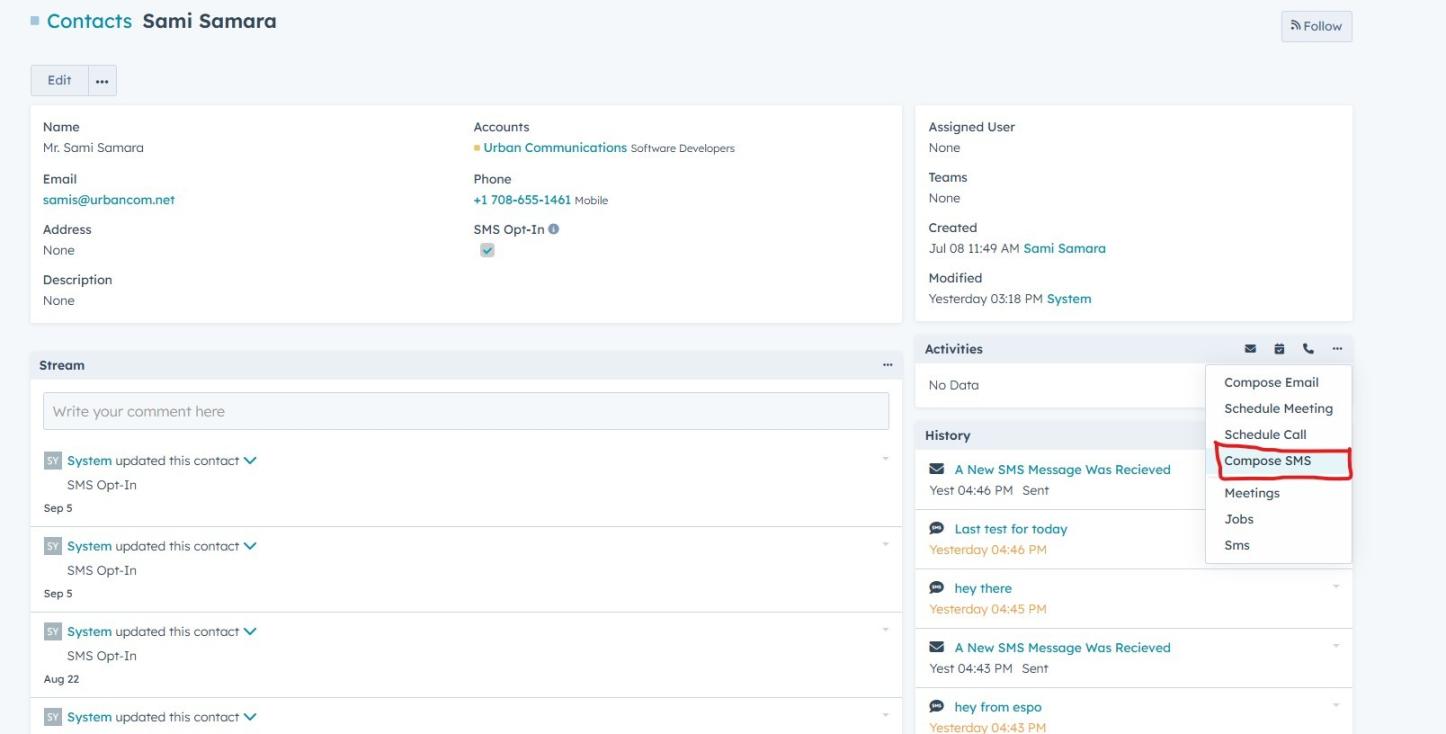Viewport: 1446px width, 734px height.
Task: Click chat bubble icon beside 'Last test for today'
Action: 937,529
